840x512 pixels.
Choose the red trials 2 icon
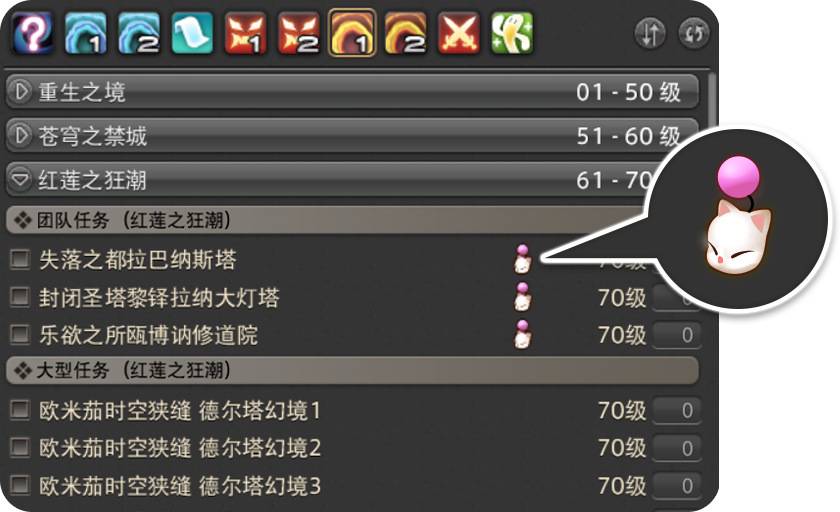pos(299,33)
